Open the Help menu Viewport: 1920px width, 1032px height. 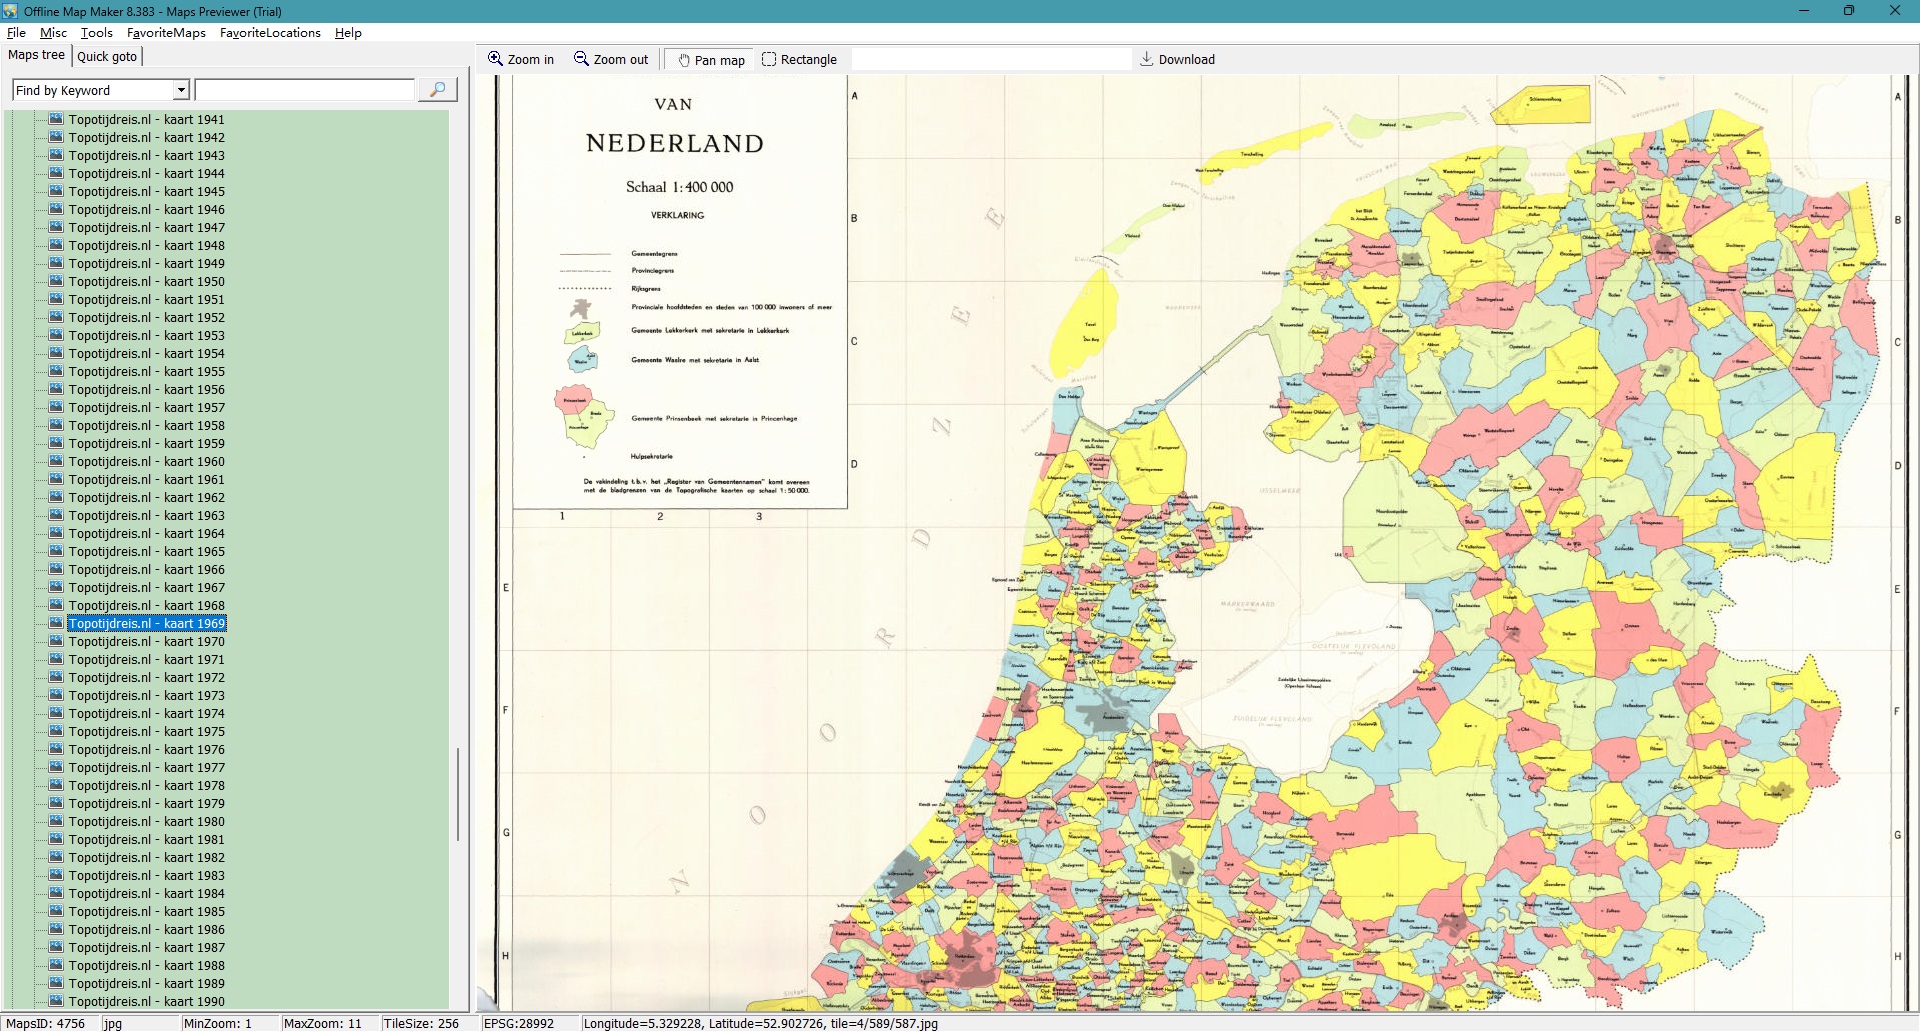click(348, 33)
